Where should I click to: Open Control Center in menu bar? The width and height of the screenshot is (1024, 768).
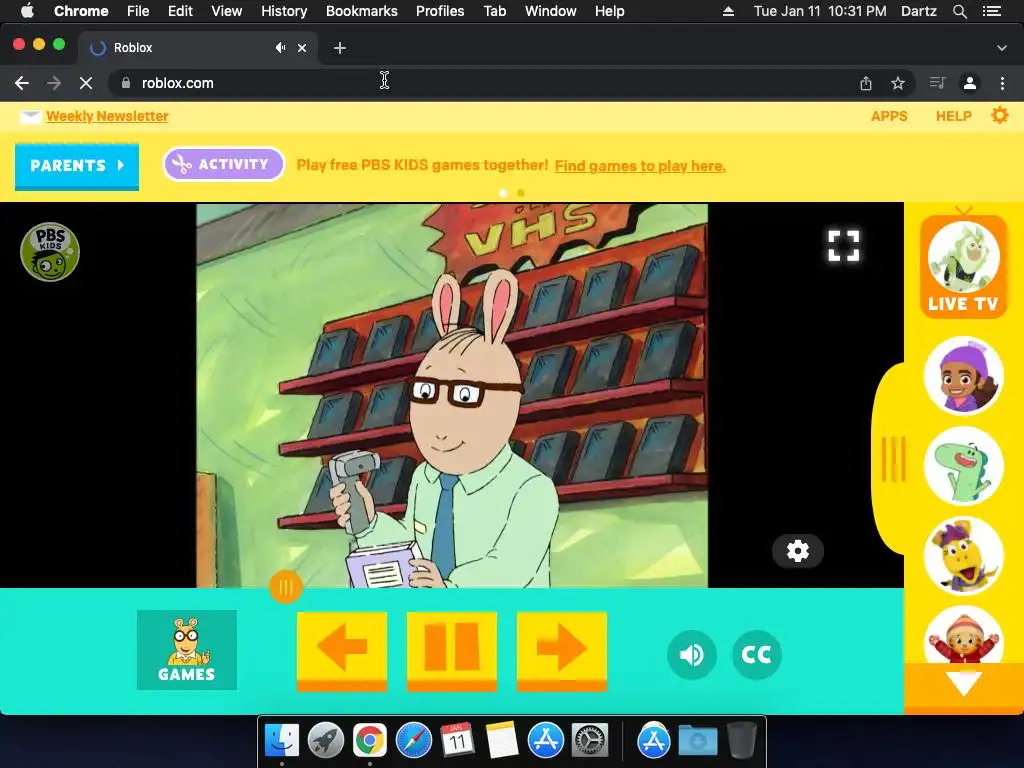pos(992,11)
